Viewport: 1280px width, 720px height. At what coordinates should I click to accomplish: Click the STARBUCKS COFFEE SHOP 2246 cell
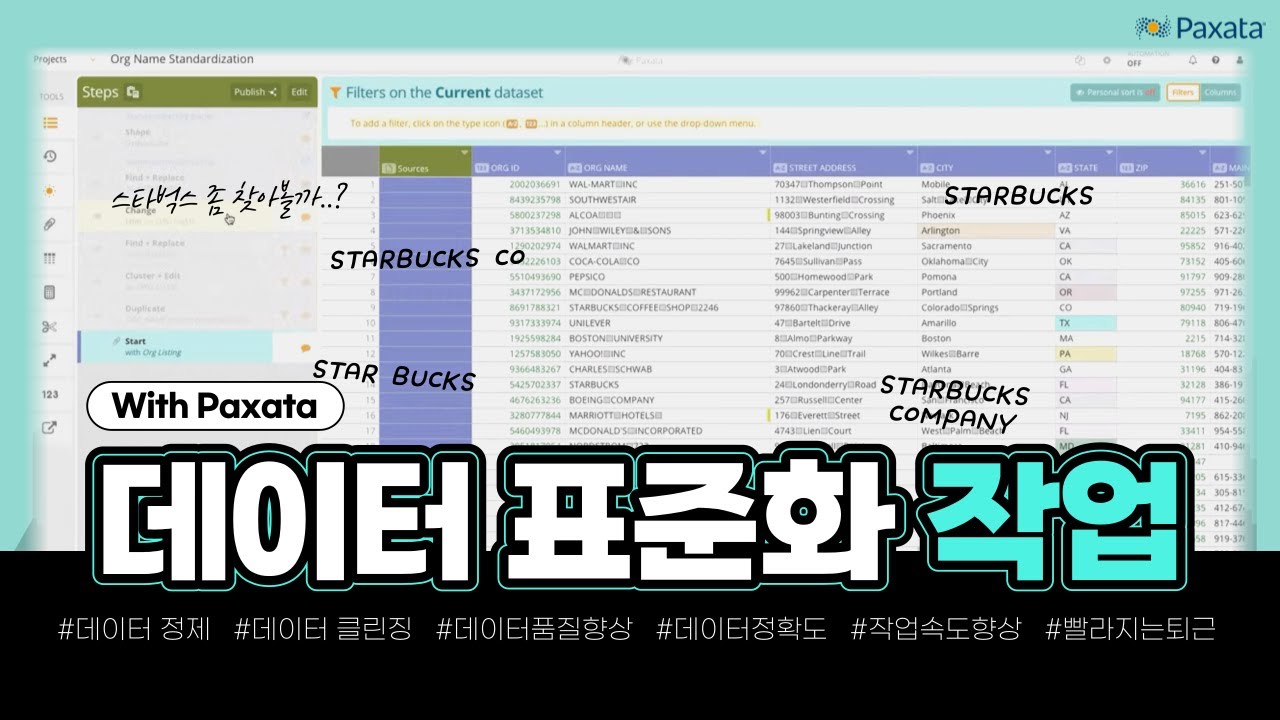click(668, 308)
